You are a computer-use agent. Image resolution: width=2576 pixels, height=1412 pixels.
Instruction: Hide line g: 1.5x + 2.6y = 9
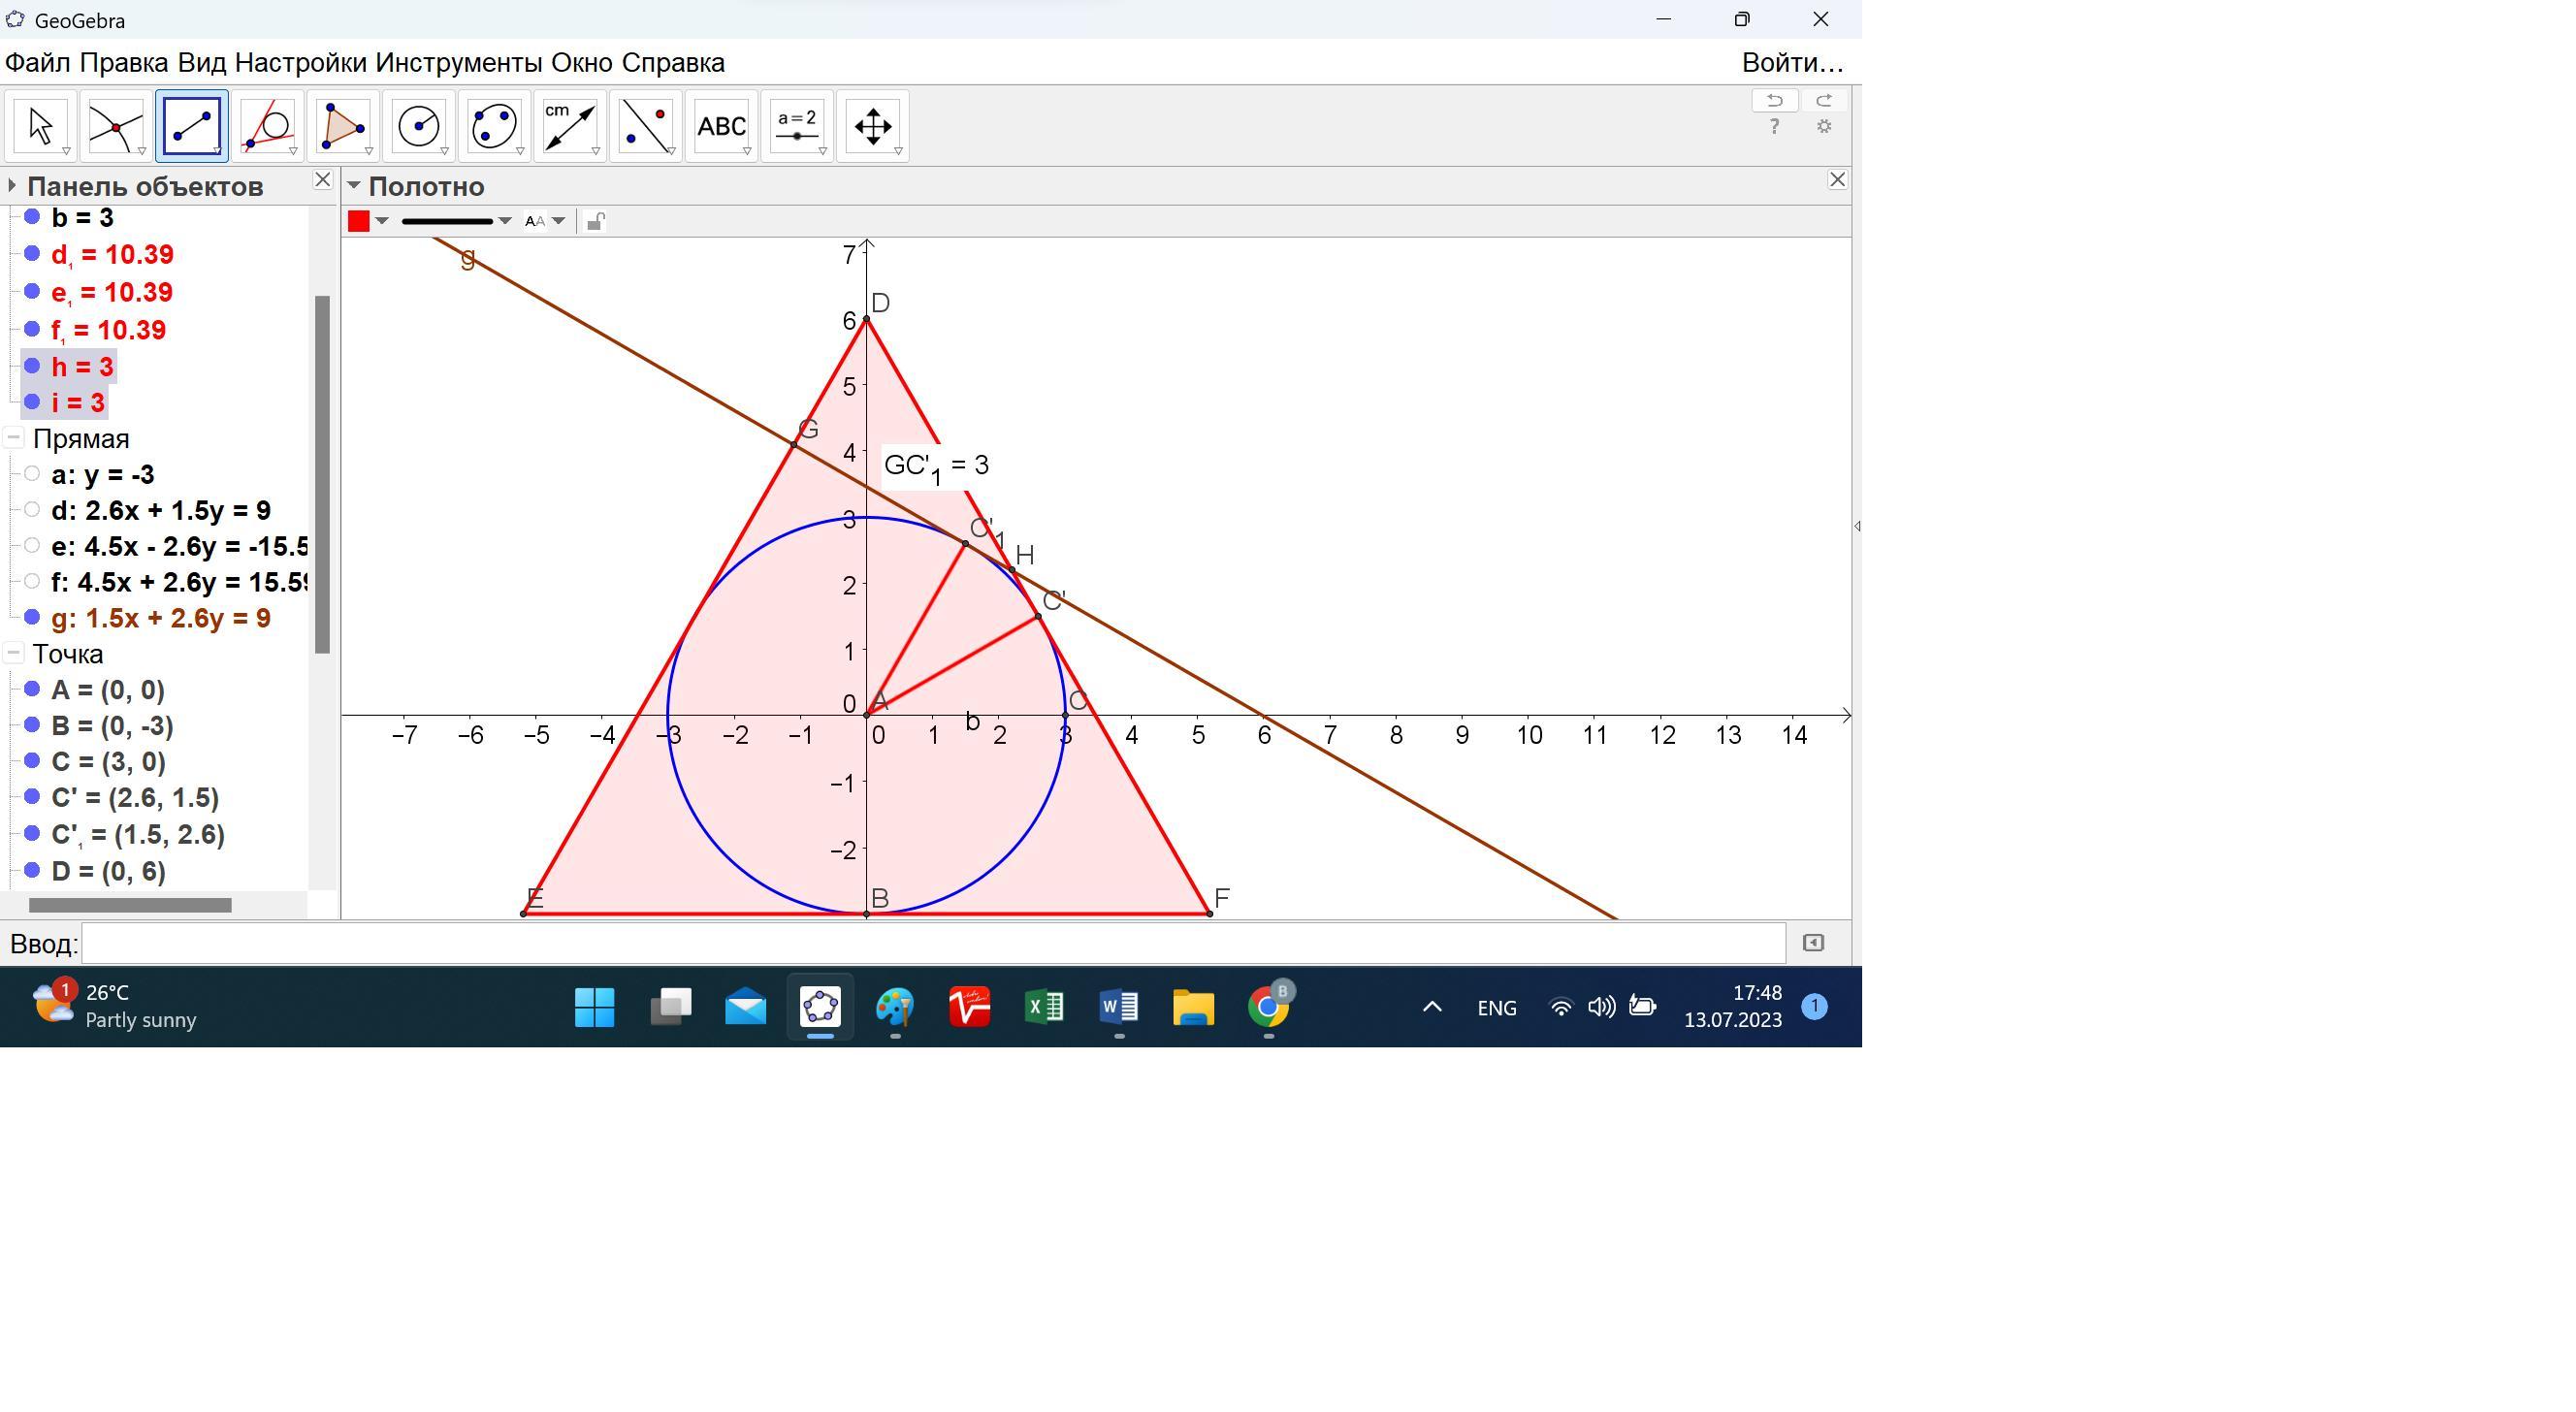point(32,618)
